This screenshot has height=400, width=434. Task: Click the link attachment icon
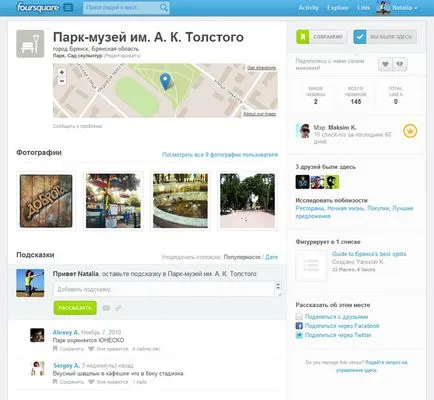coord(118,308)
